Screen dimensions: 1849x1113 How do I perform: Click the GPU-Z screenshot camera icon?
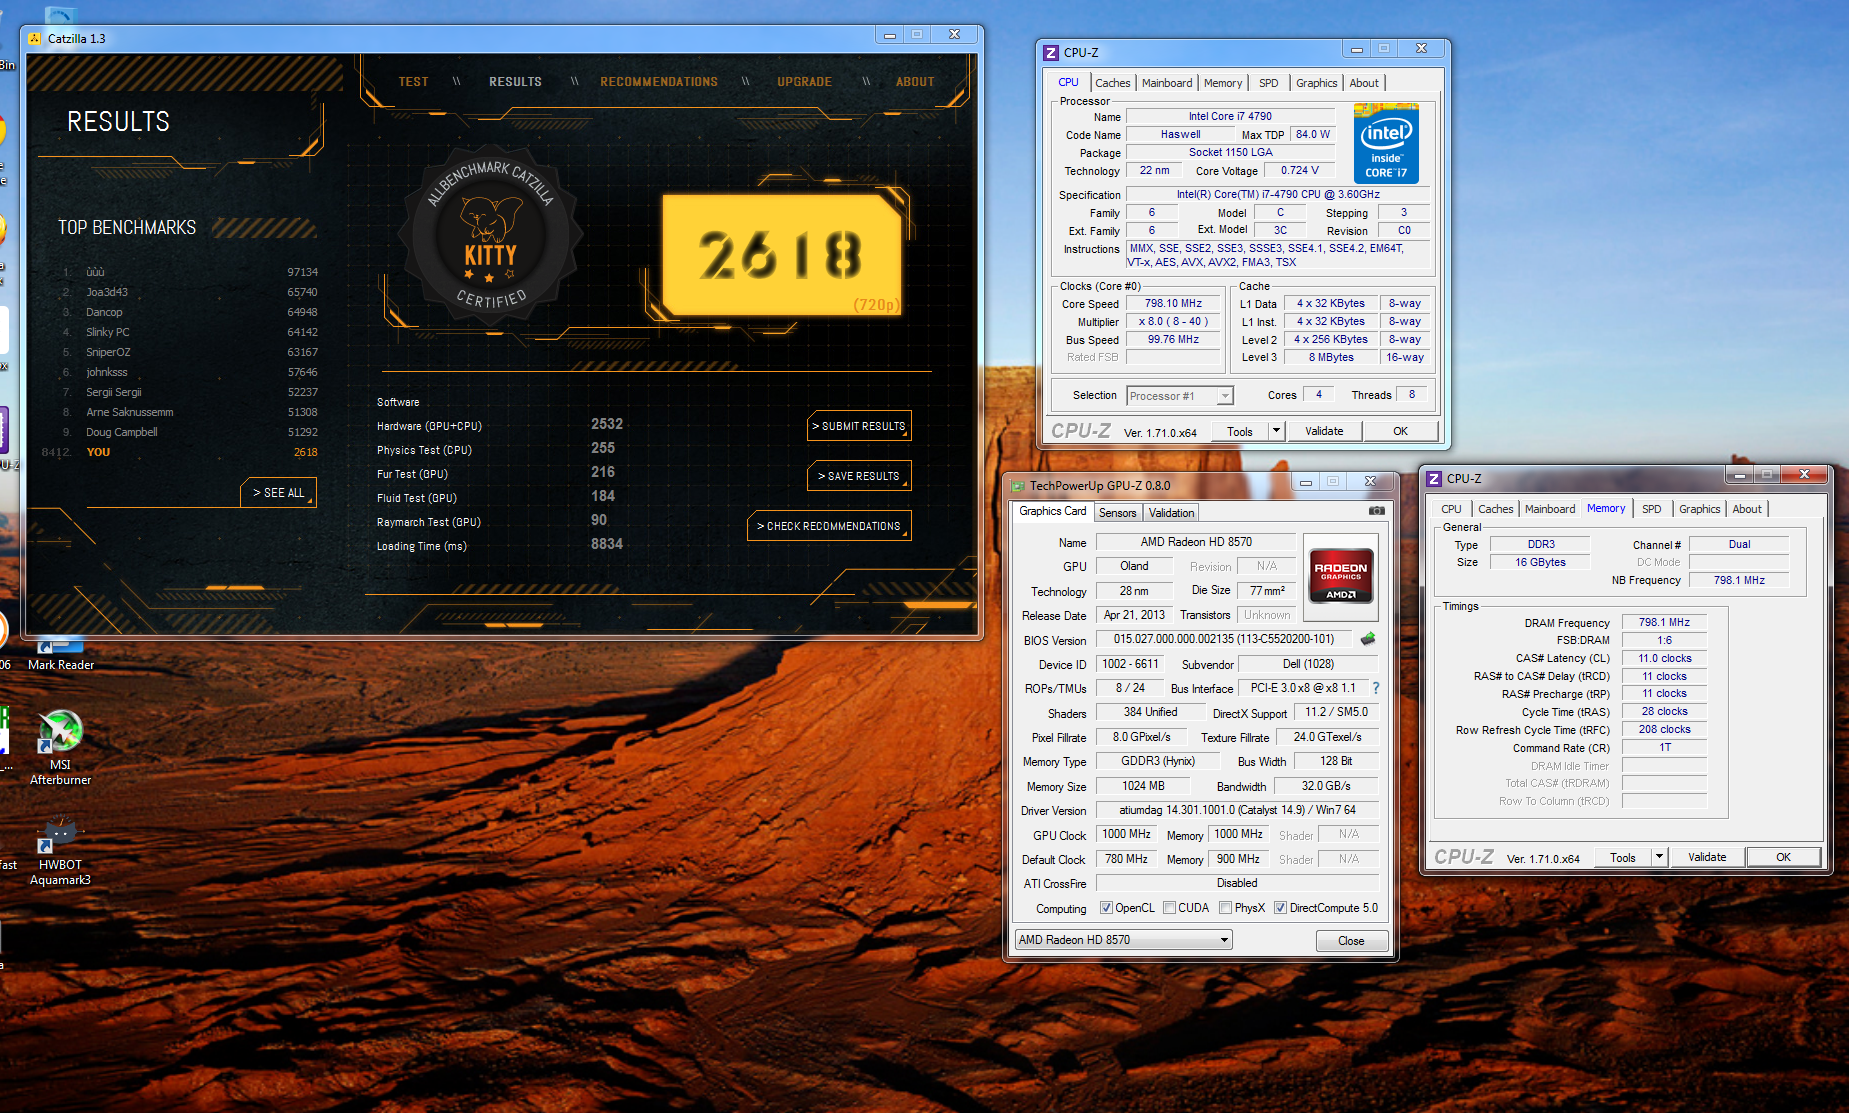click(1376, 511)
